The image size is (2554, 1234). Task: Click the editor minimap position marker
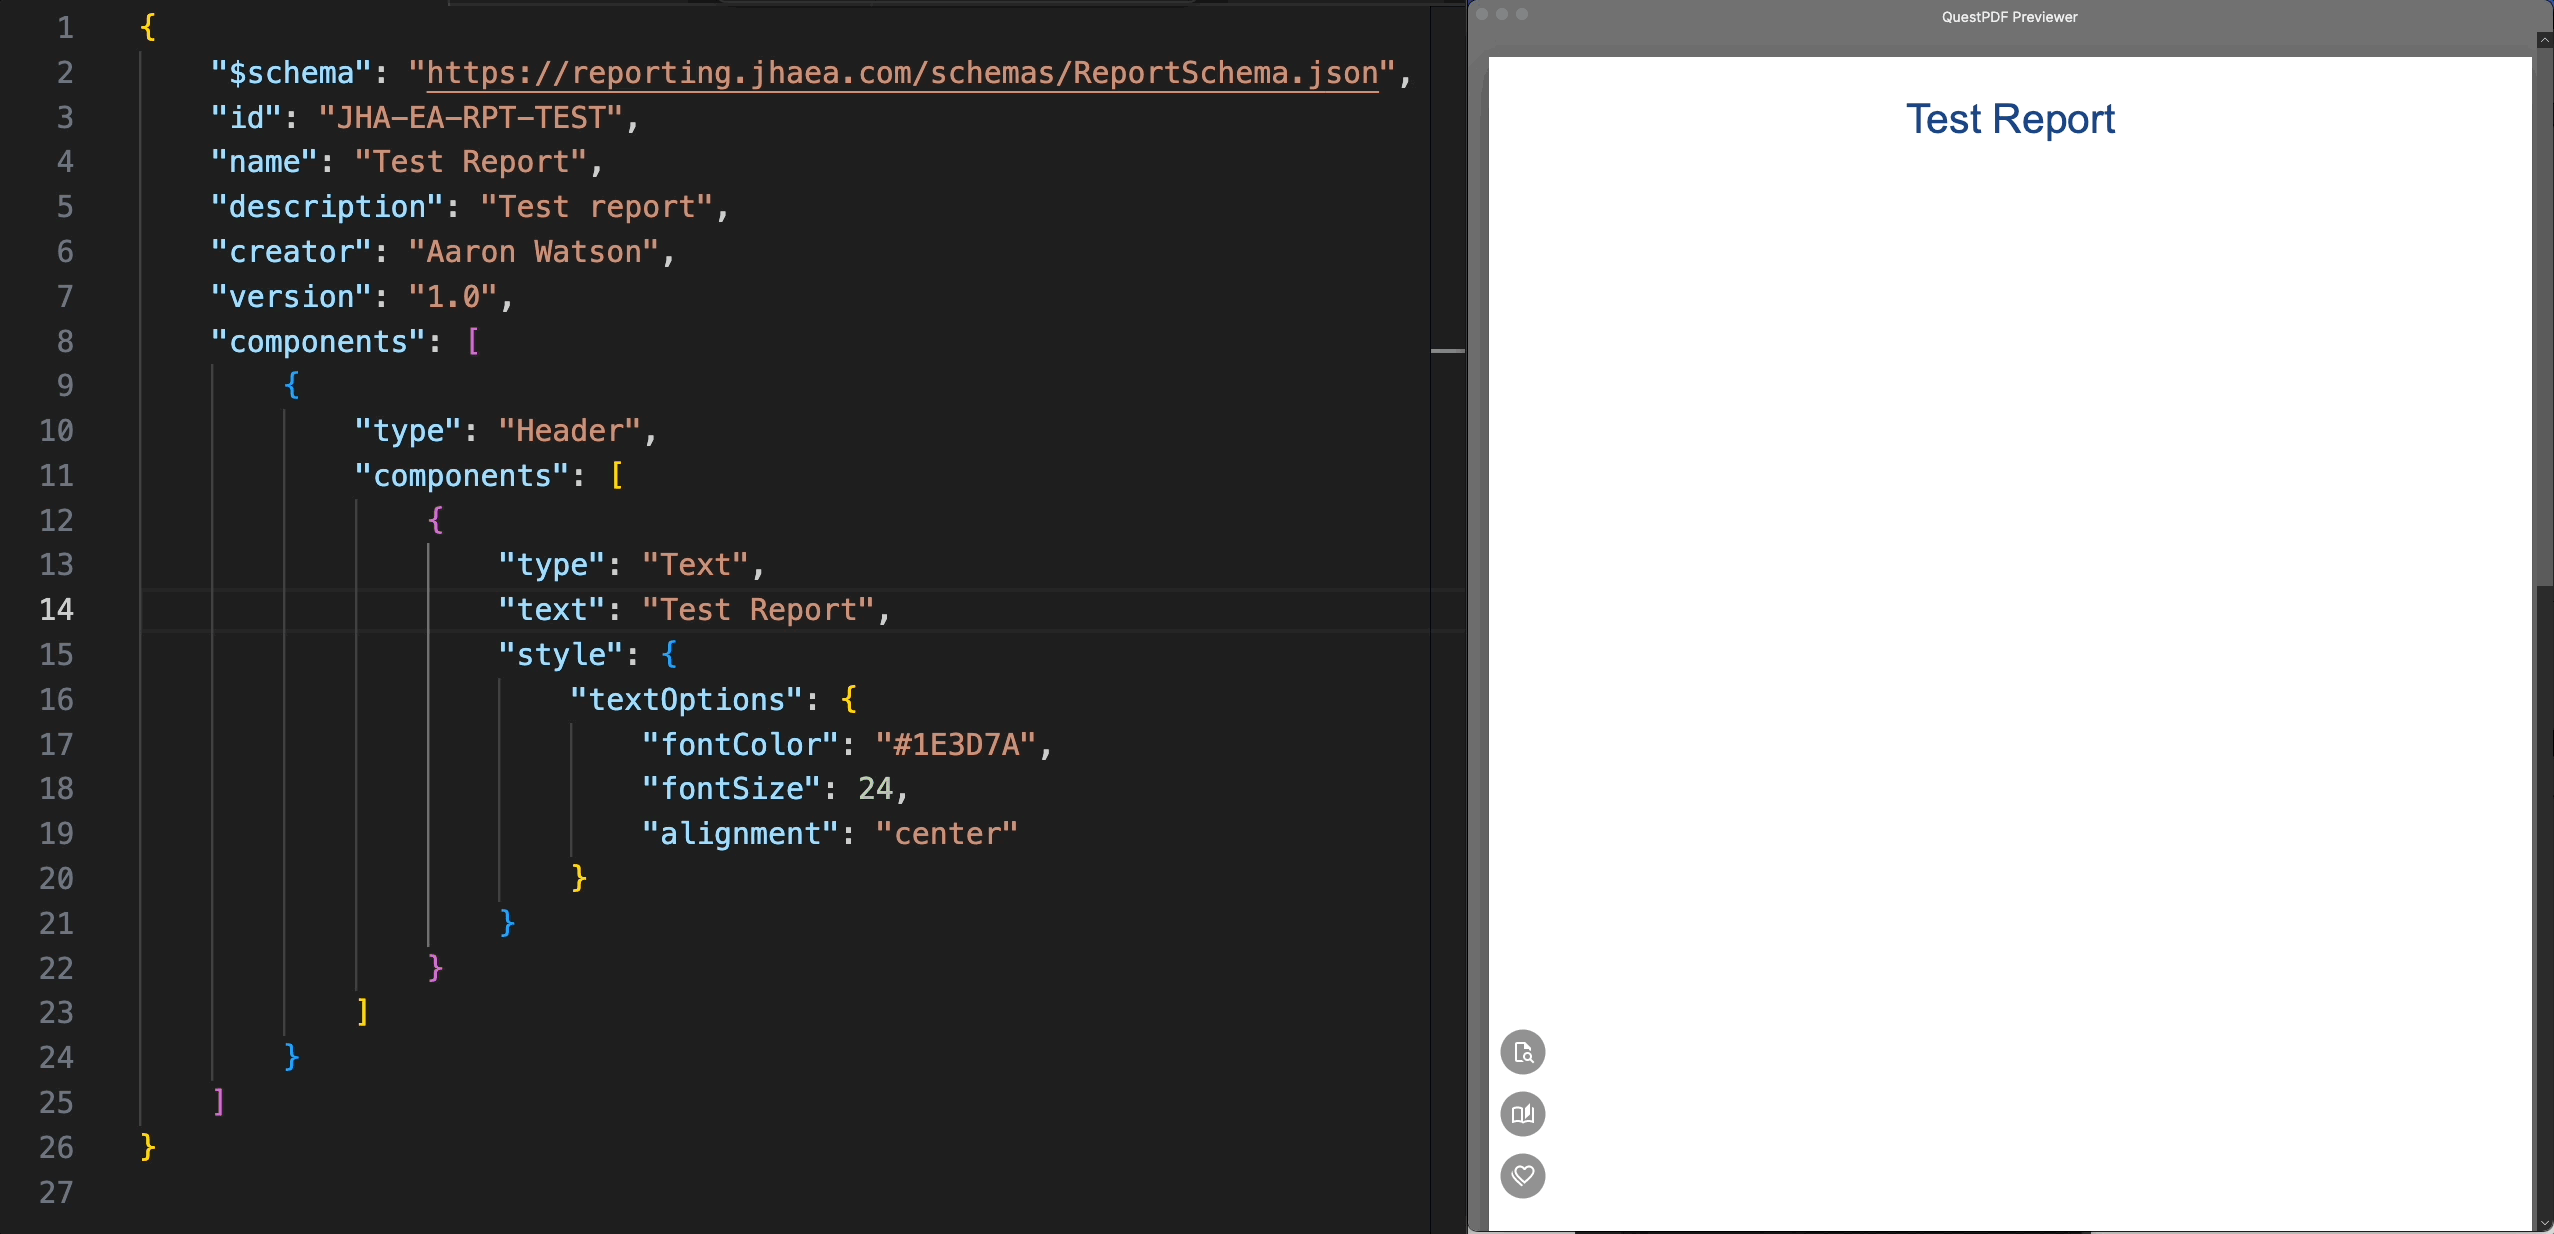pyautogui.click(x=1447, y=351)
